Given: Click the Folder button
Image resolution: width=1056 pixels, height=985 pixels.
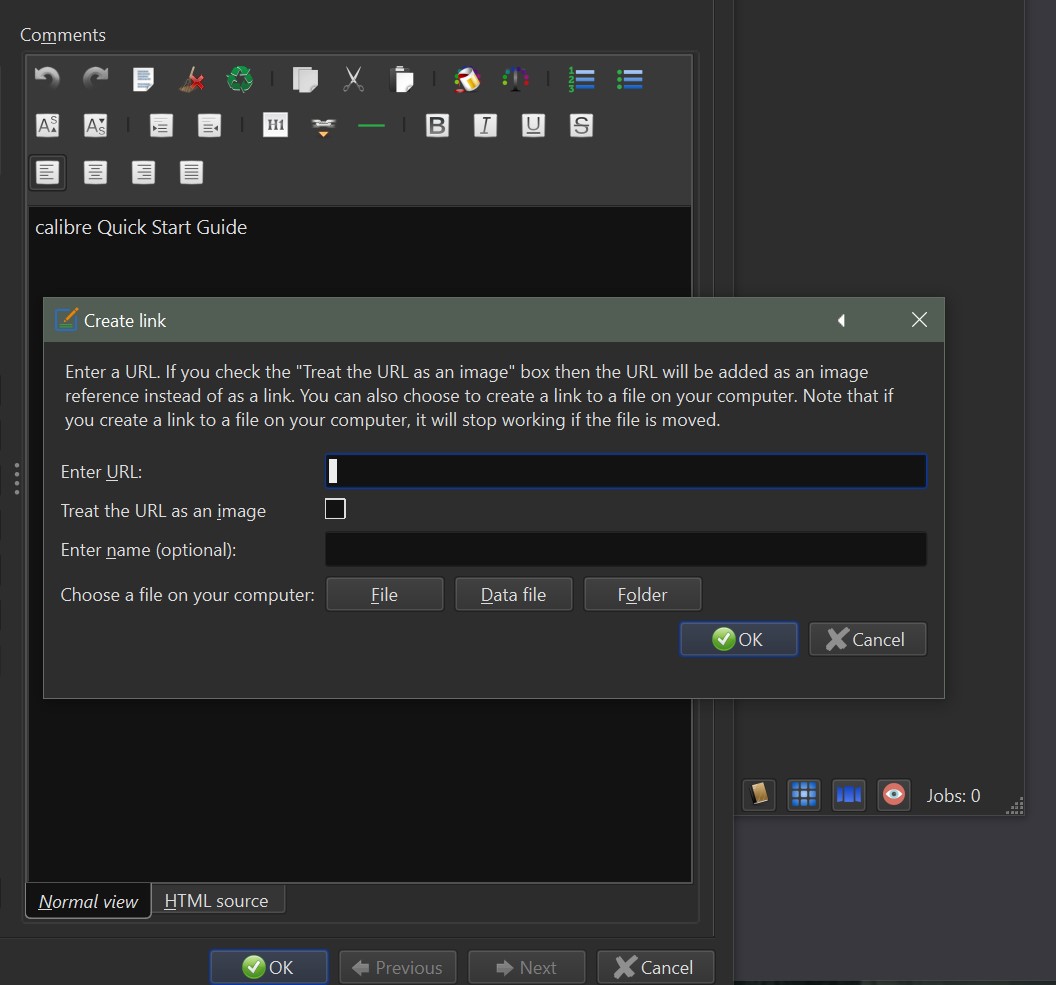Looking at the screenshot, I should click(x=642, y=595).
